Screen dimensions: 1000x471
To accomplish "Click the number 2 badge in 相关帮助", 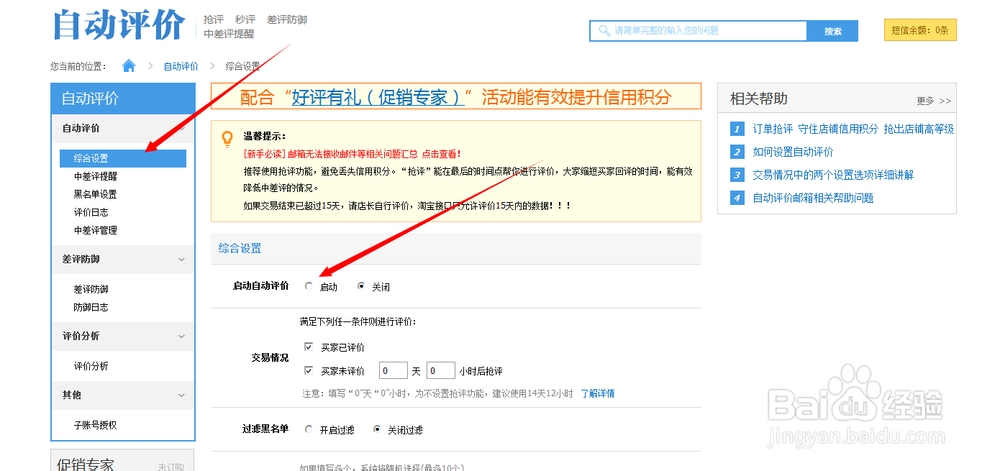I will tap(737, 152).
